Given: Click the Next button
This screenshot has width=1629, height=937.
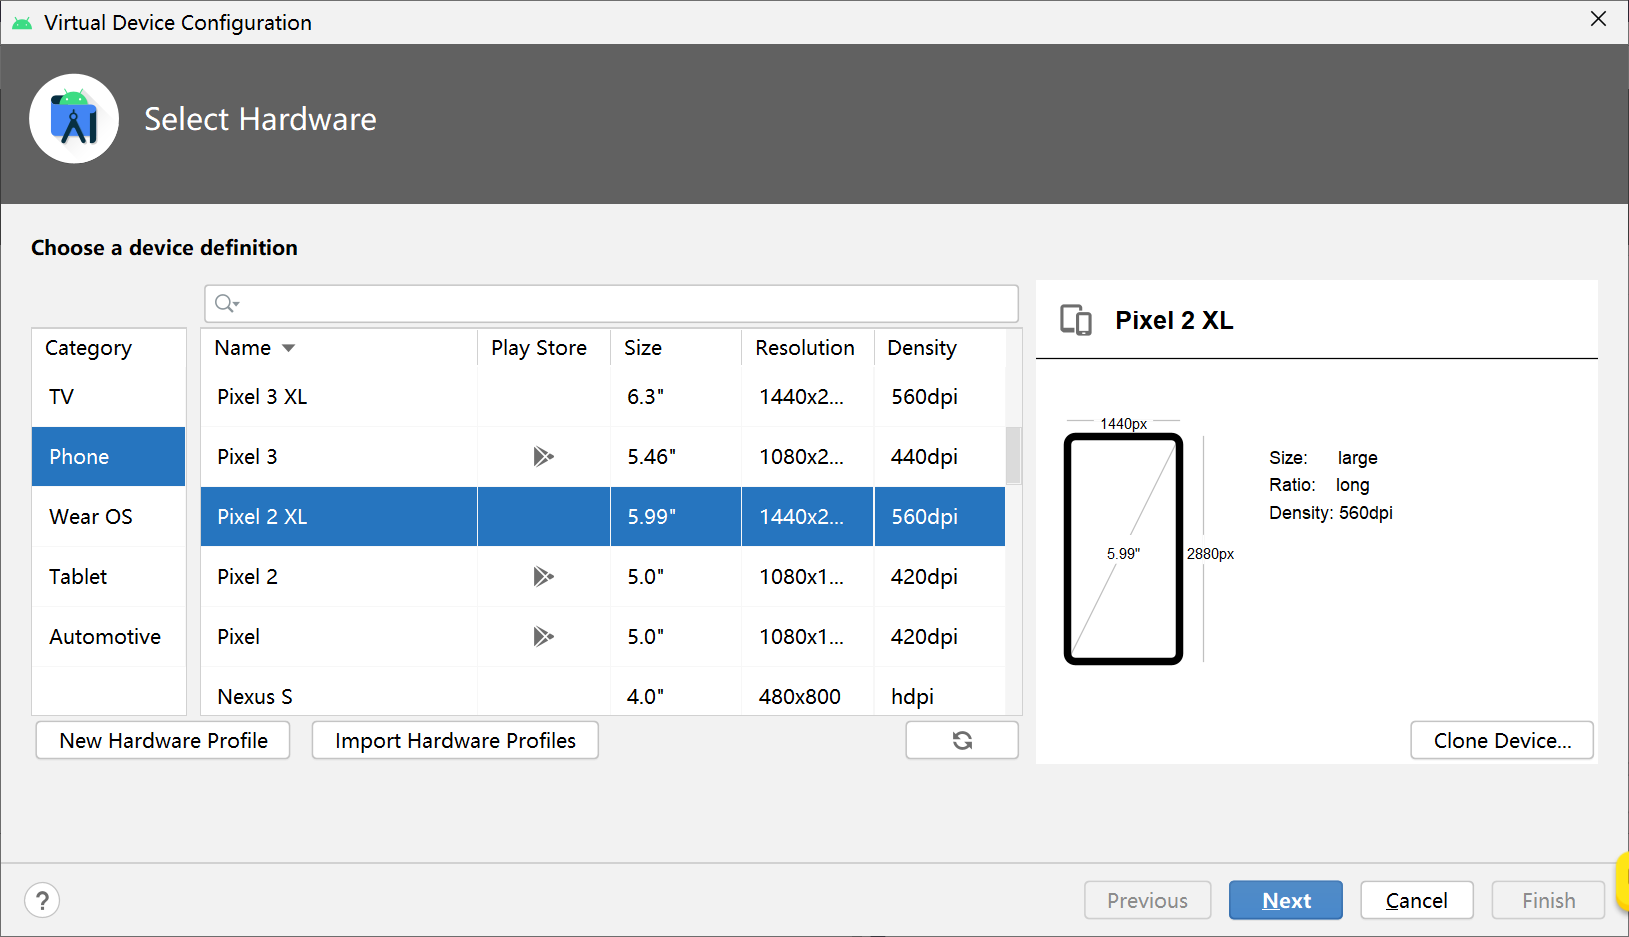Looking at the screenshot, I should point(1286,900).
